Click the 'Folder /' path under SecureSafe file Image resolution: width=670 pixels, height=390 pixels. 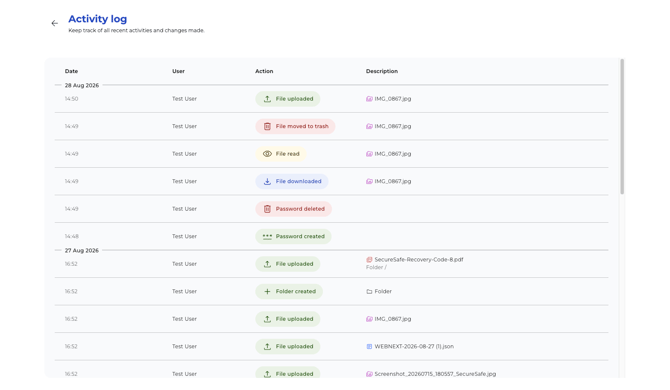376,267
